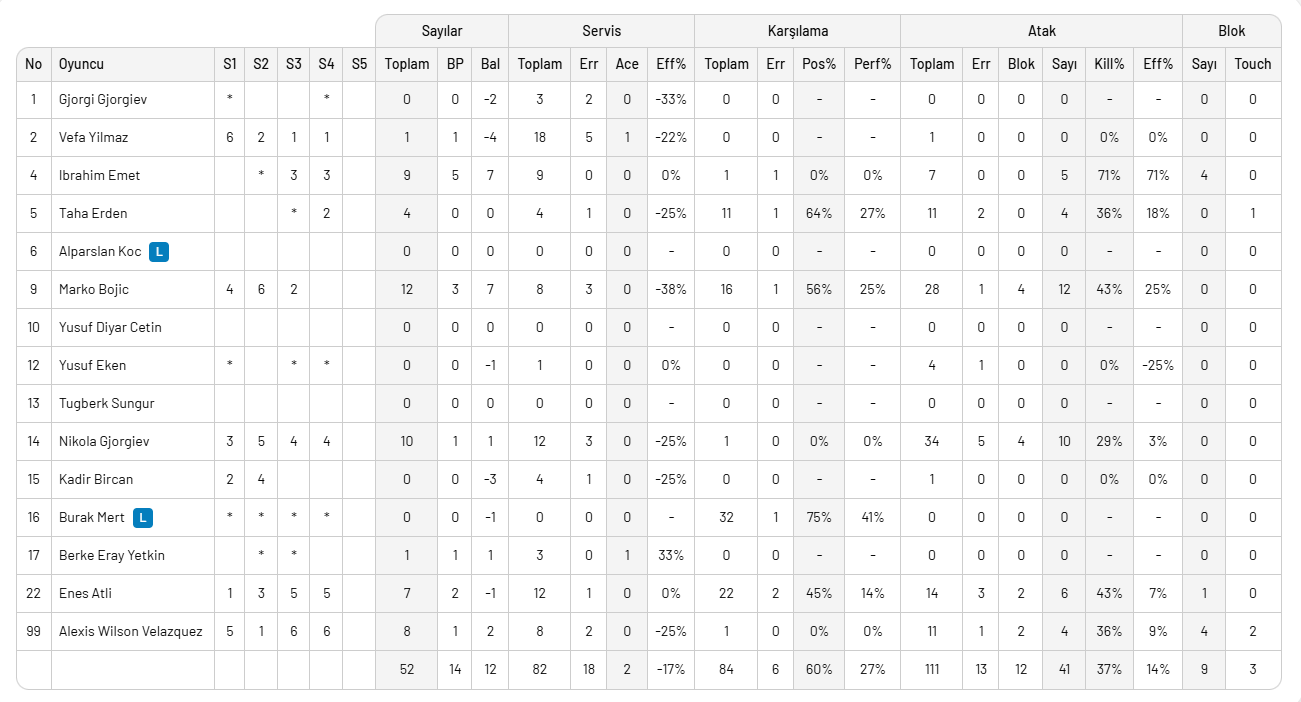Click the libero badge next to Burak Mert
Image resolution: width=1301 pixels, height=702 pixels.
click(x=143, y=518)
